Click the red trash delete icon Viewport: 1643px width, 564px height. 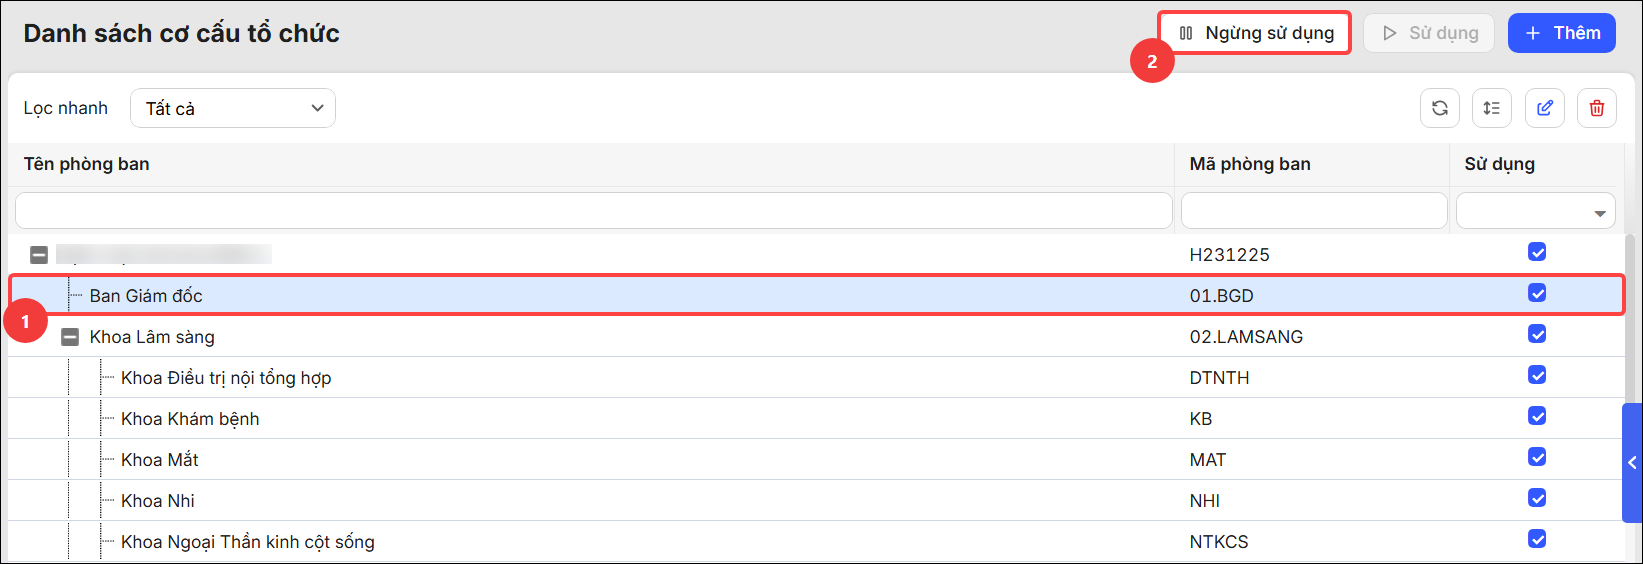pyautogui.click(x=1597, y=108)
